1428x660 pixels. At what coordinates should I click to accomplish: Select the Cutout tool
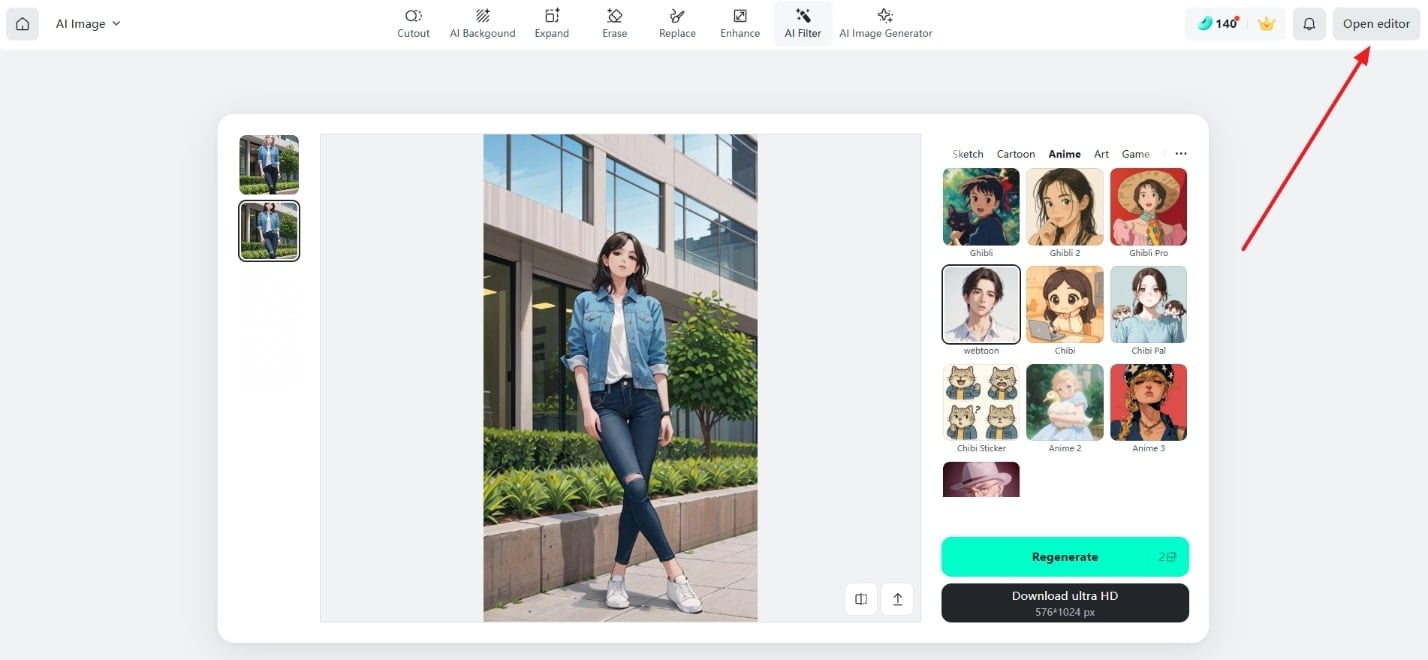(413, 24)
